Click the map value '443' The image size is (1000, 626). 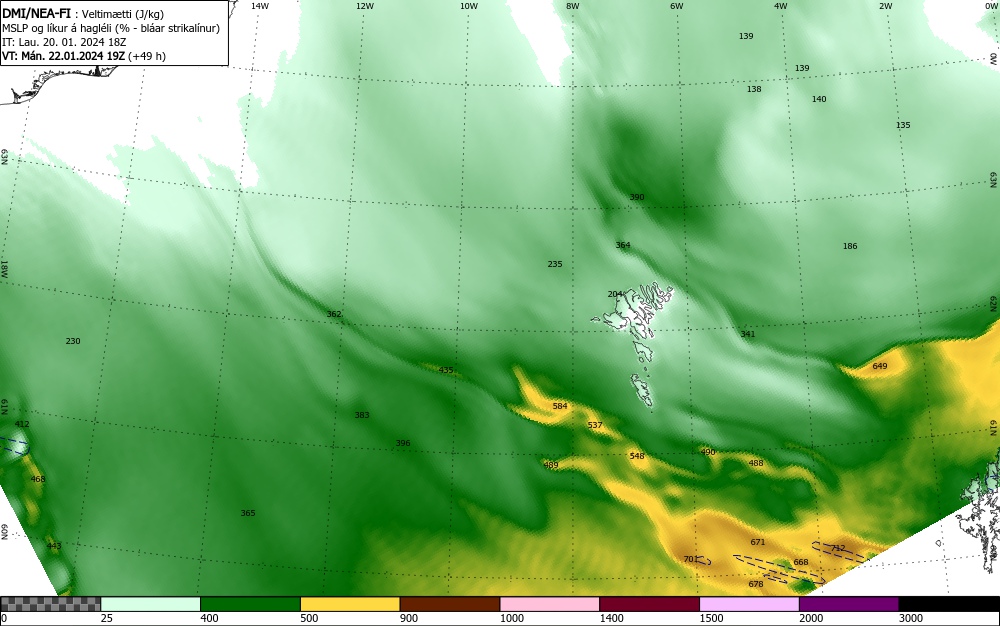tap(54, 546)
